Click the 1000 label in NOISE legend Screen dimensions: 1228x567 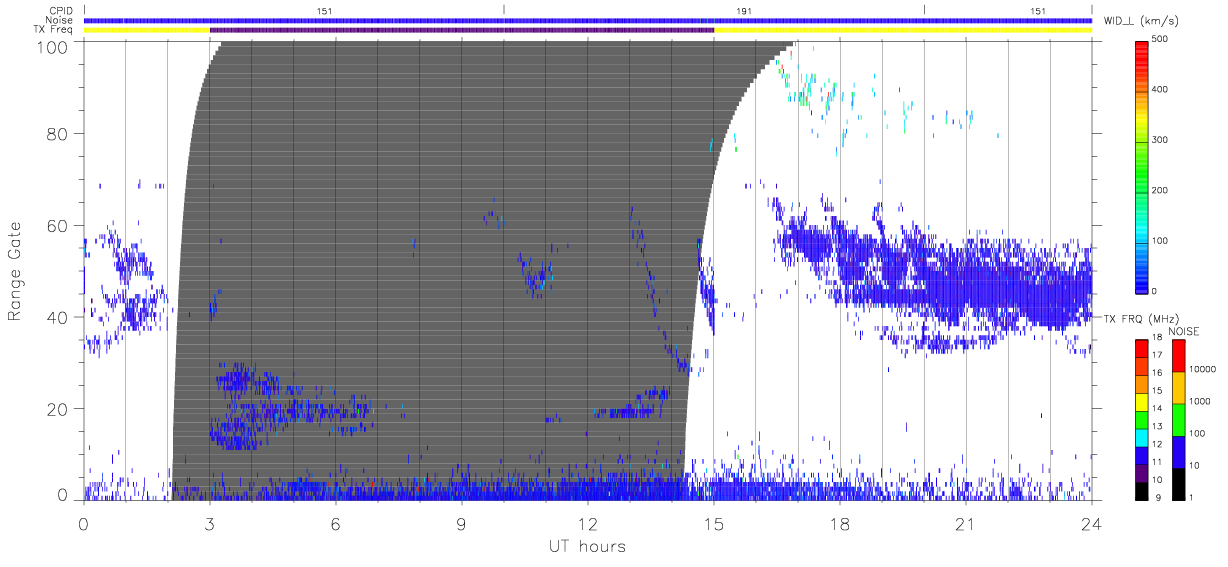click(1200, 401)
